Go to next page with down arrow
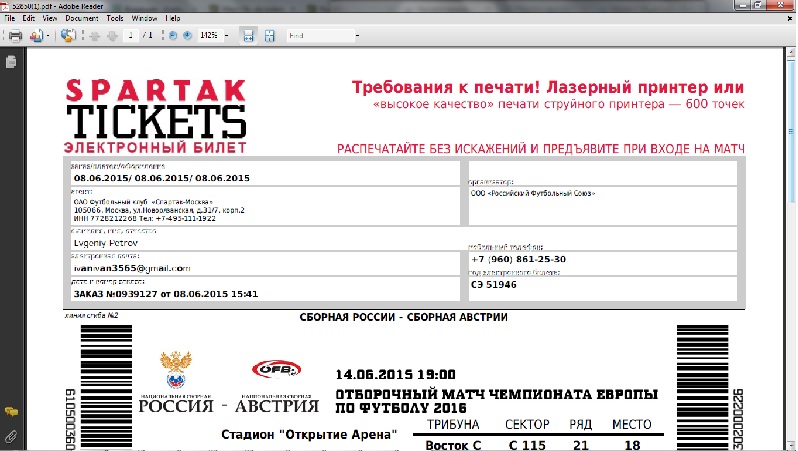This screenshot has width=798, height=451. coord(112,36)
